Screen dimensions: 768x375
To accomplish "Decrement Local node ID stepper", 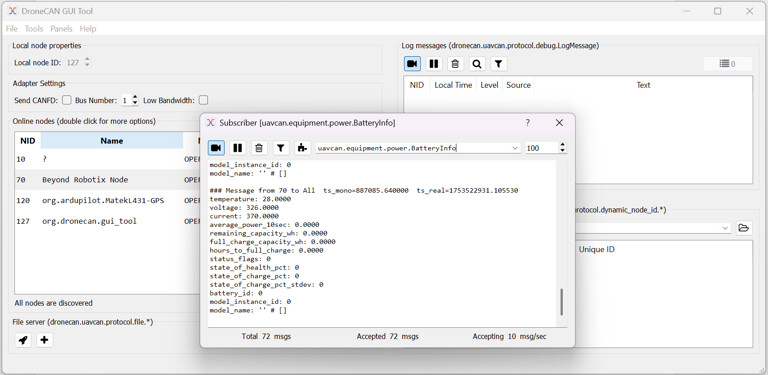I will tap(87, 66).
